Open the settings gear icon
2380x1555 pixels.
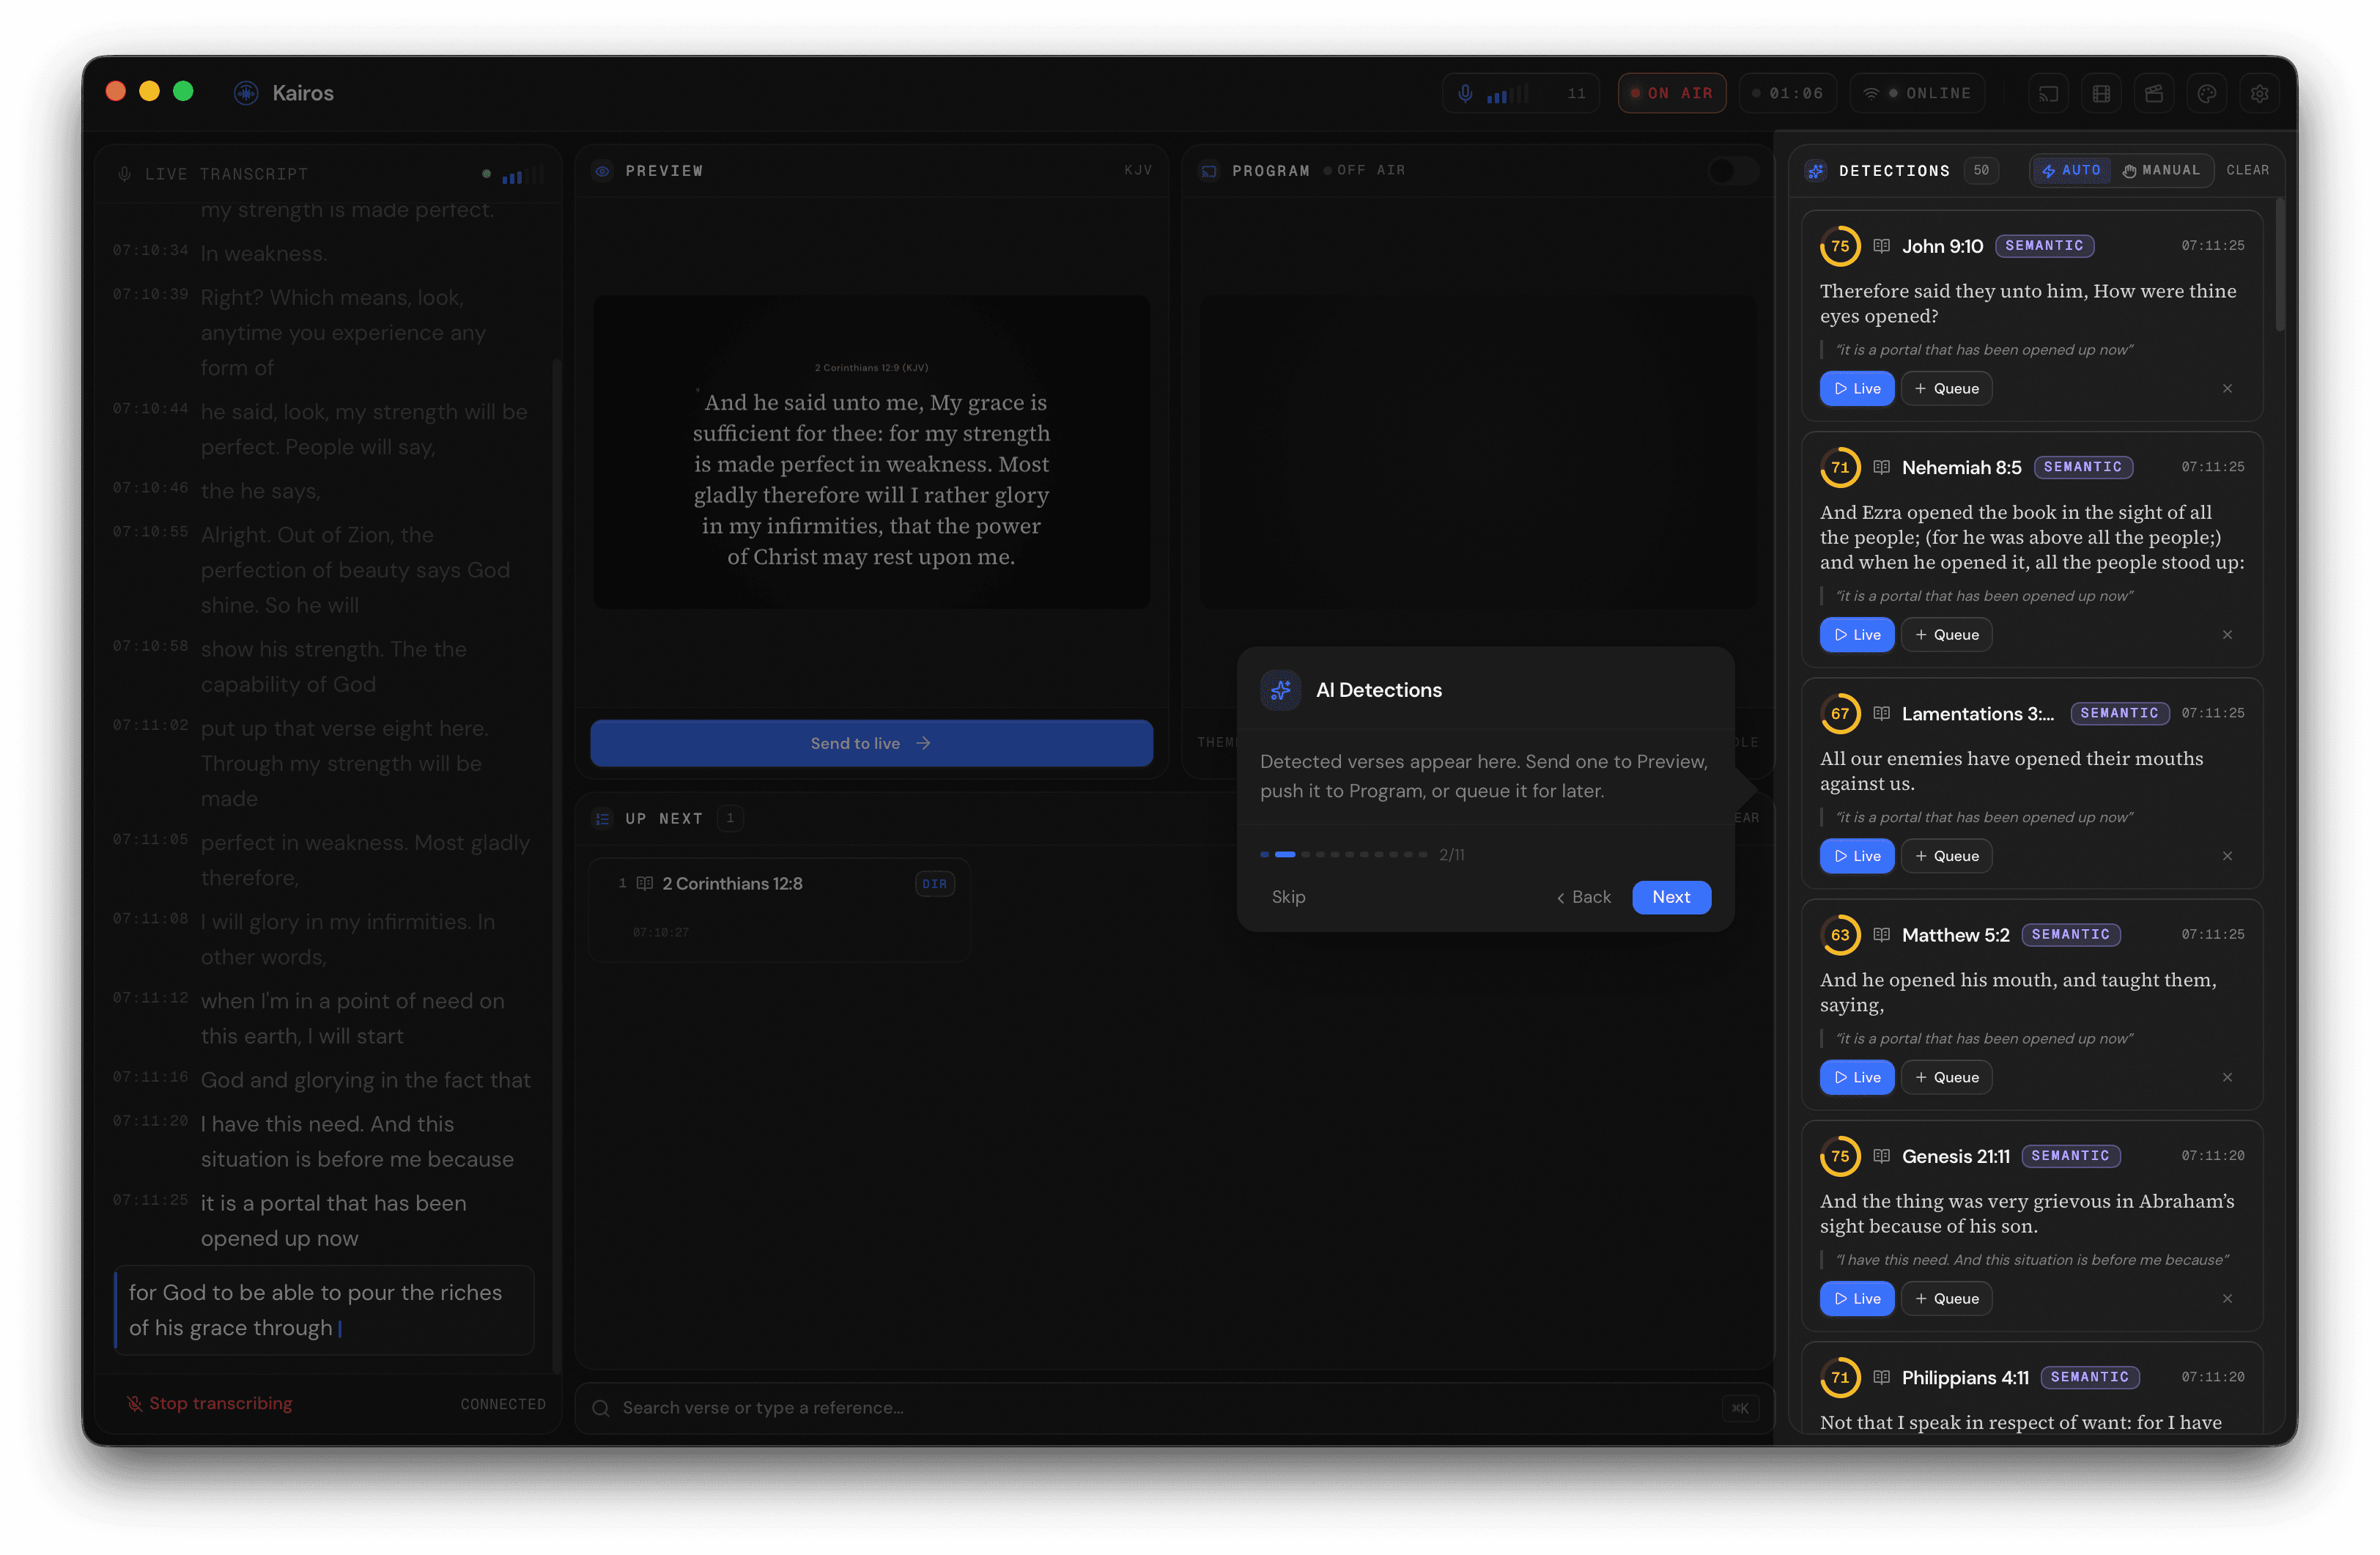coord(2259,93)
